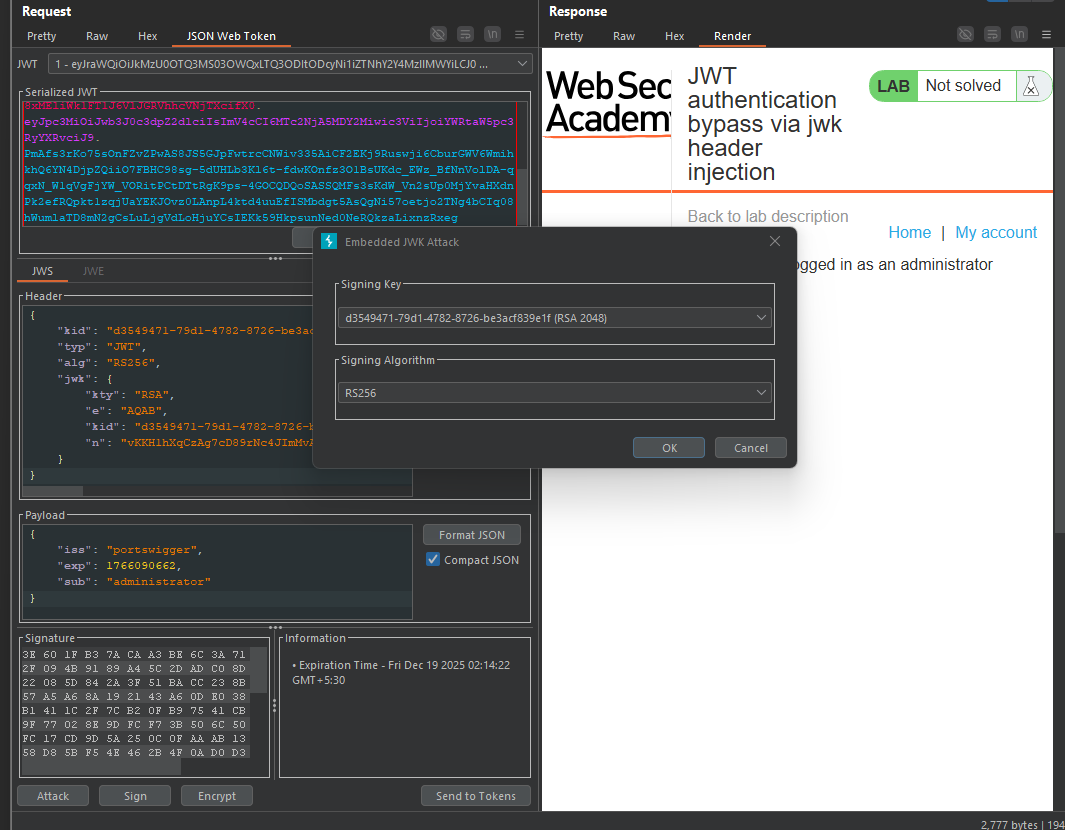Expand the Signing Key dropdown

555,317
